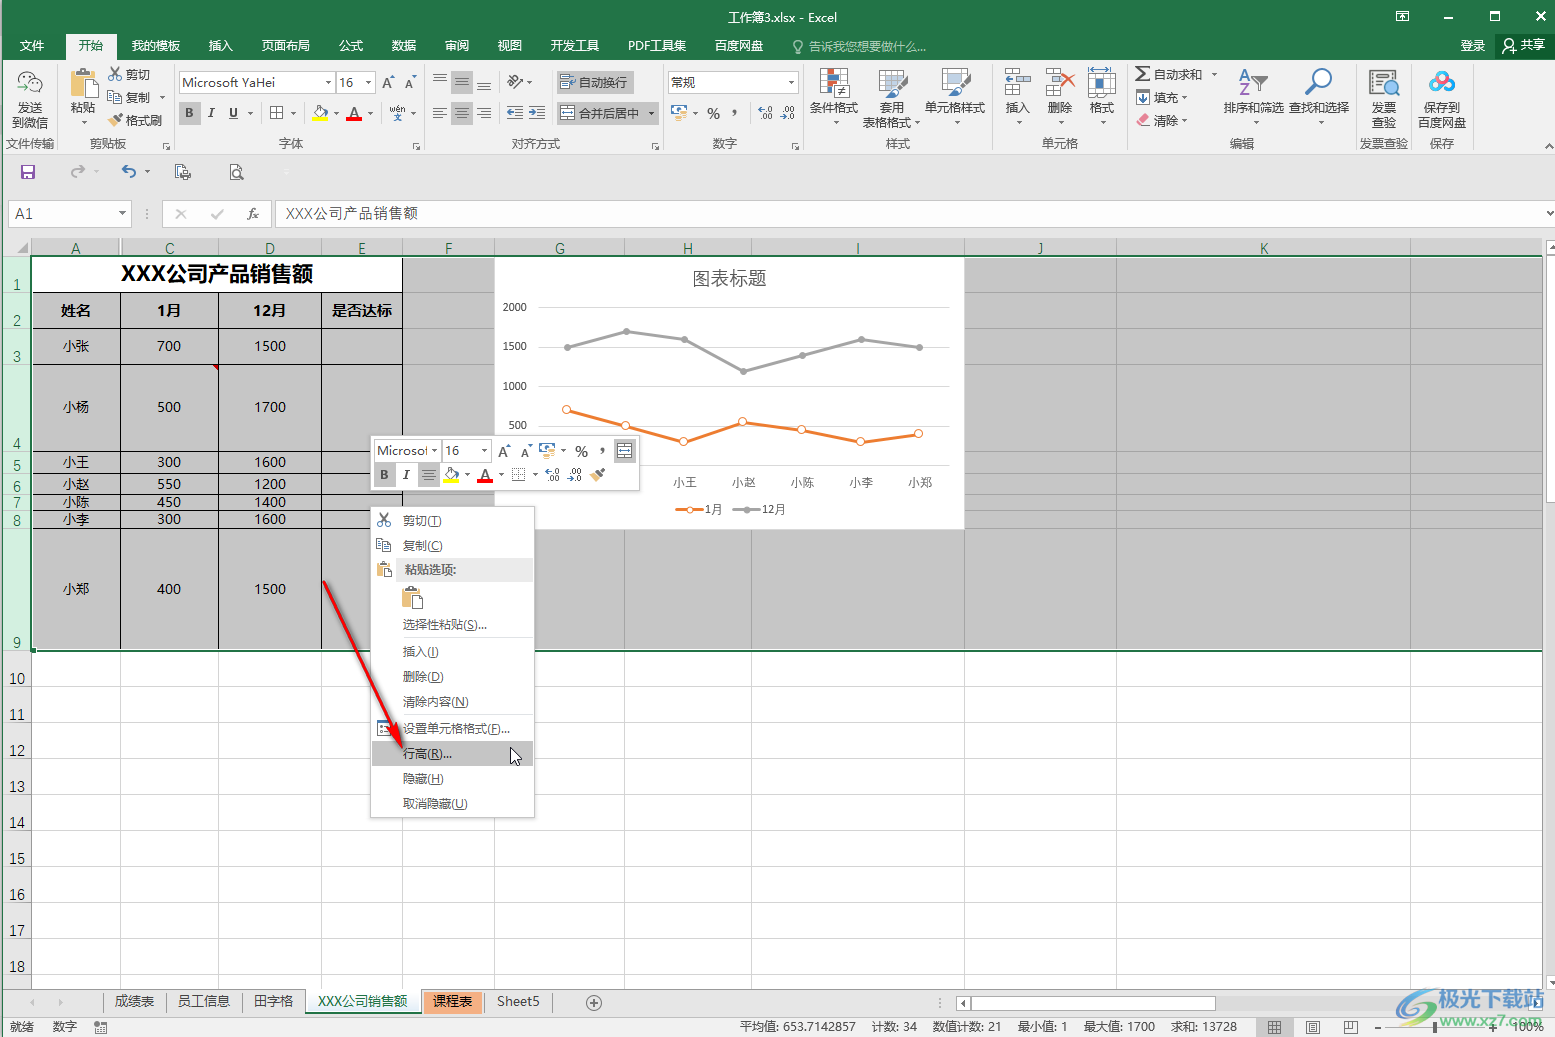The image size is (1555, 1037).
Task: Click the Sort and Filter icon
Action: (1252, 85)
